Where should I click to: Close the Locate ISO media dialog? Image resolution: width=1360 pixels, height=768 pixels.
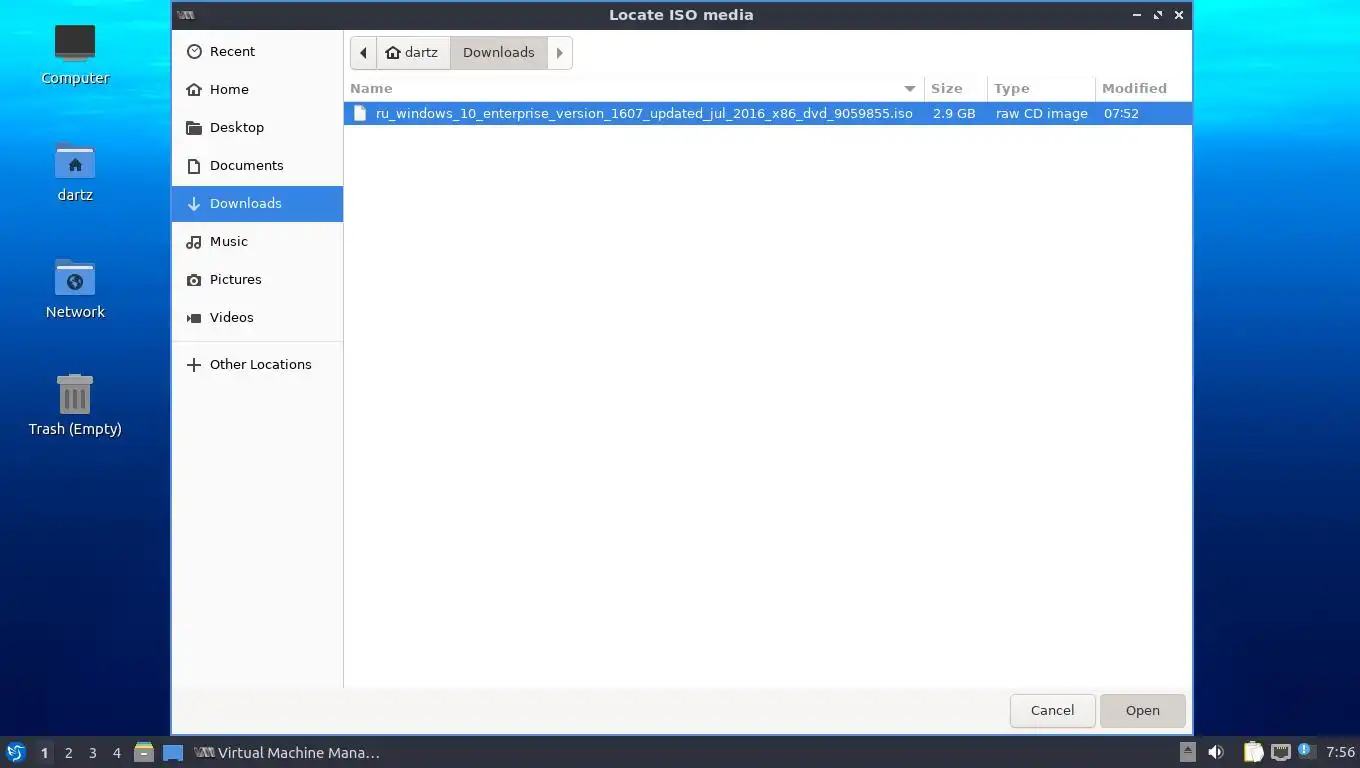click(1179, 15)
